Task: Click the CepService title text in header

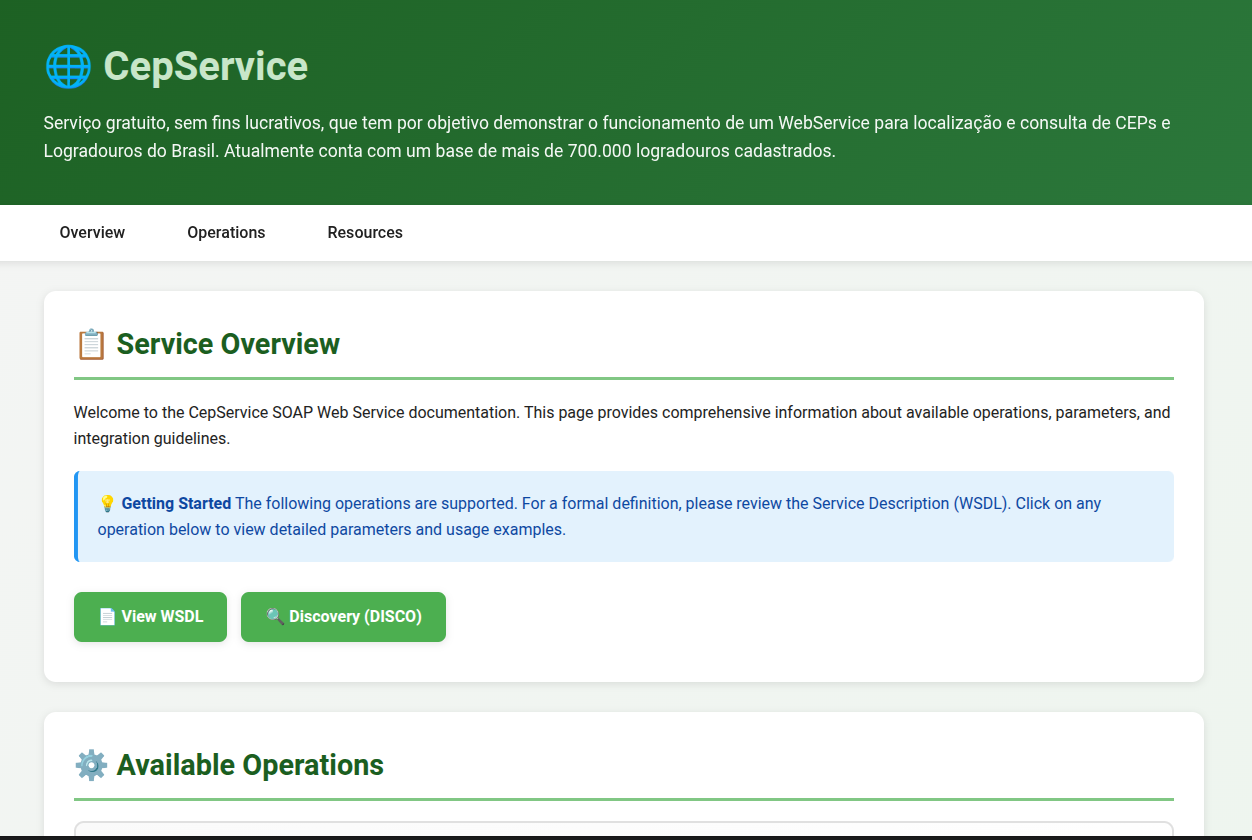Action: 206,67
